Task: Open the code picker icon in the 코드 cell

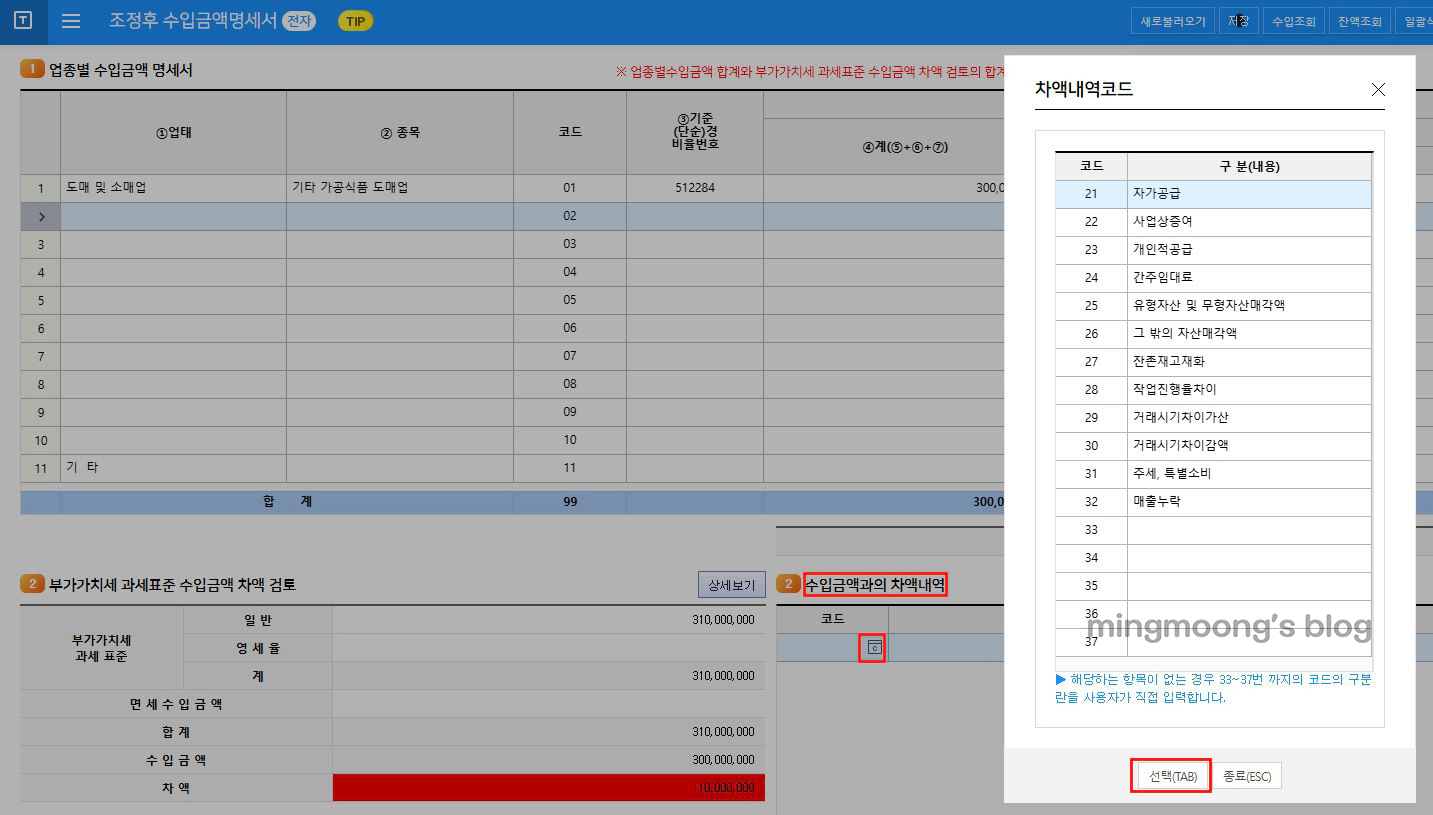Action: [871, 647]
